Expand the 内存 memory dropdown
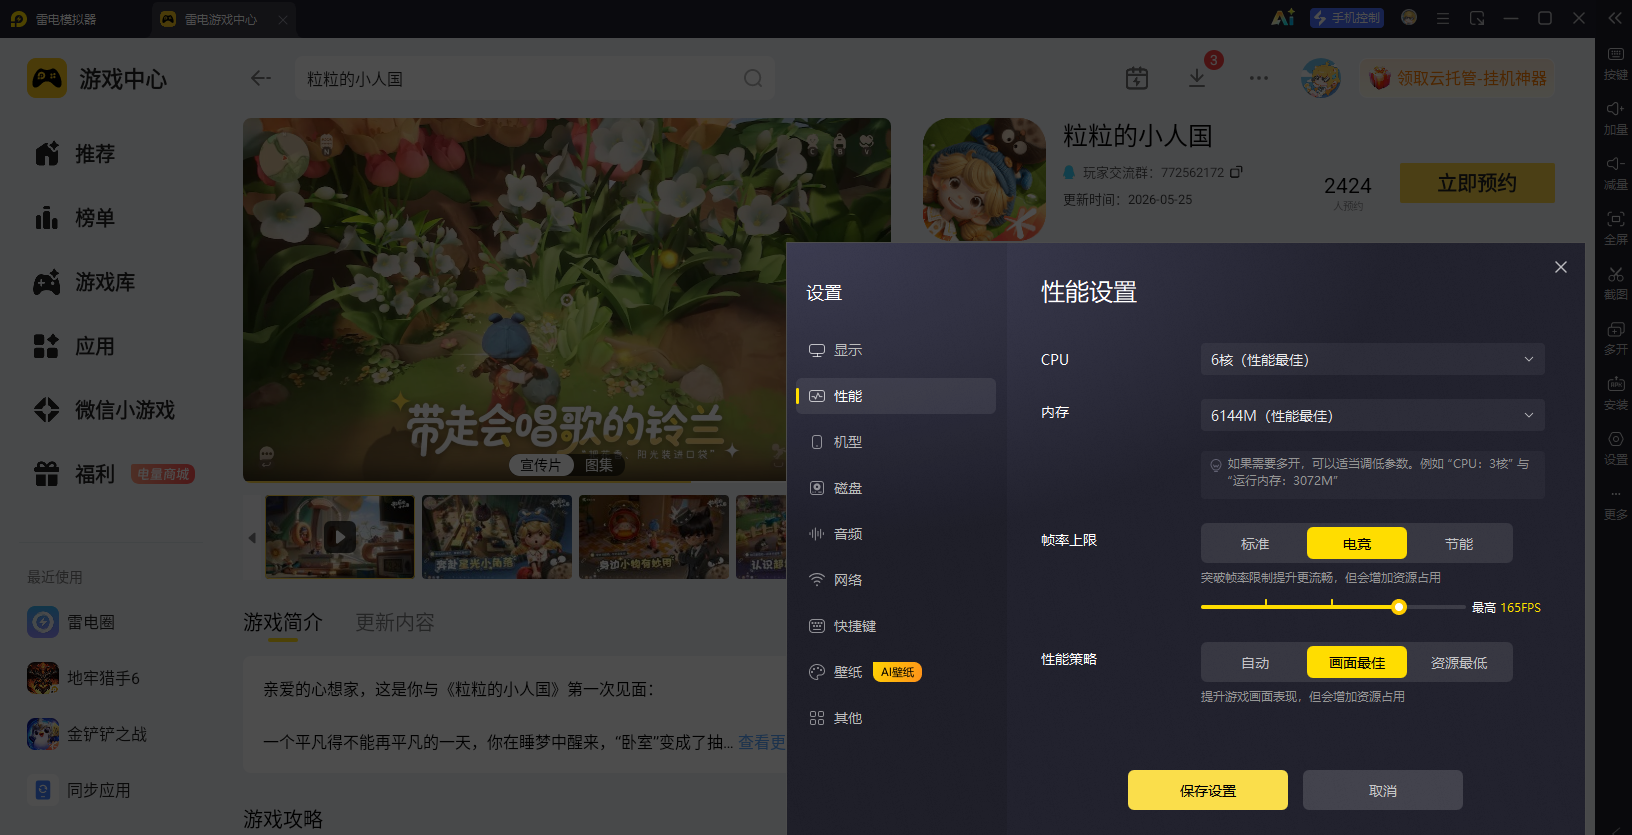The width and height of the screenshot is (1632, 835). (x=1372, y=415)
